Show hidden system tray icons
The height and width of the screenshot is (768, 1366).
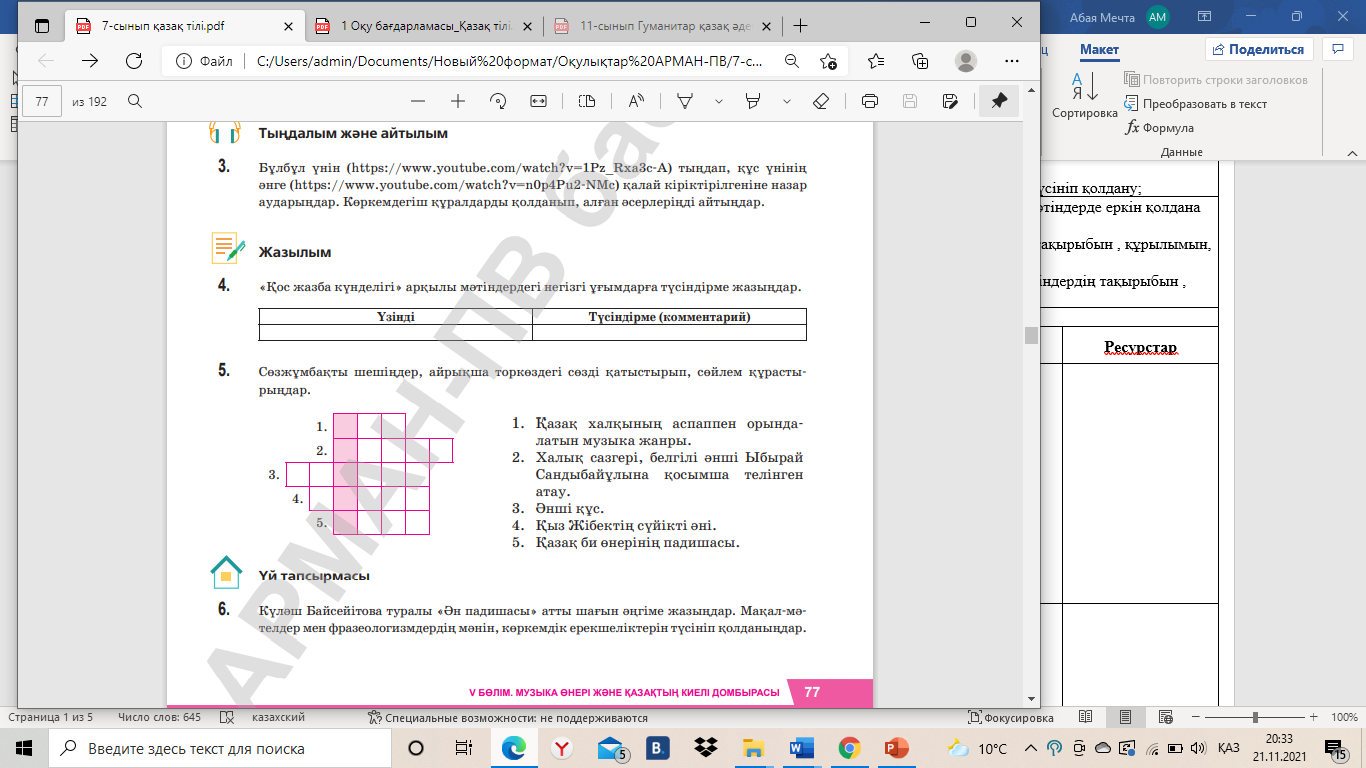1032,749
